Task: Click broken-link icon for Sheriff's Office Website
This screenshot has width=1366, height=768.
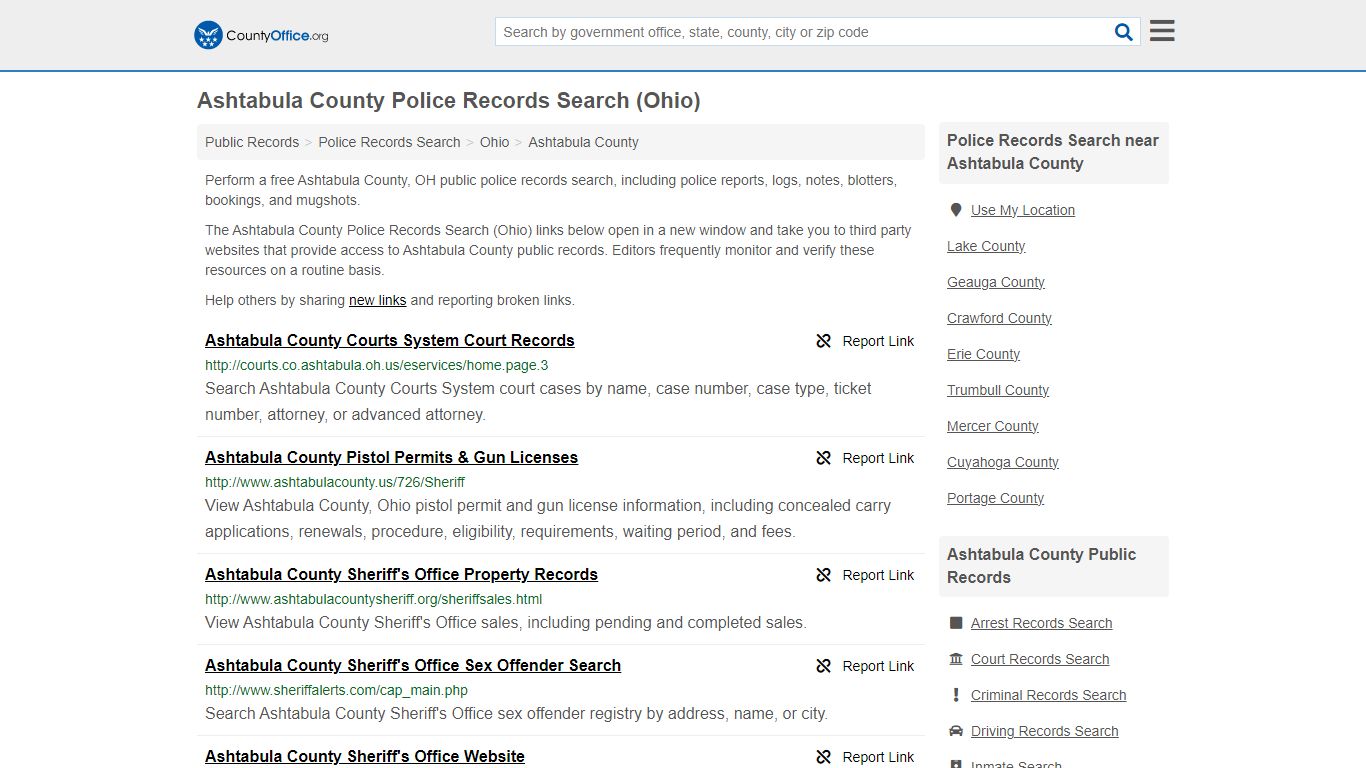Action: coord(824,757)
